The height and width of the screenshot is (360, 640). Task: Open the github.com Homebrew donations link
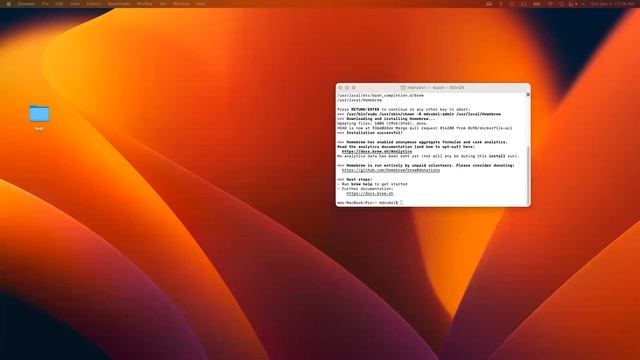click(391, 170)
